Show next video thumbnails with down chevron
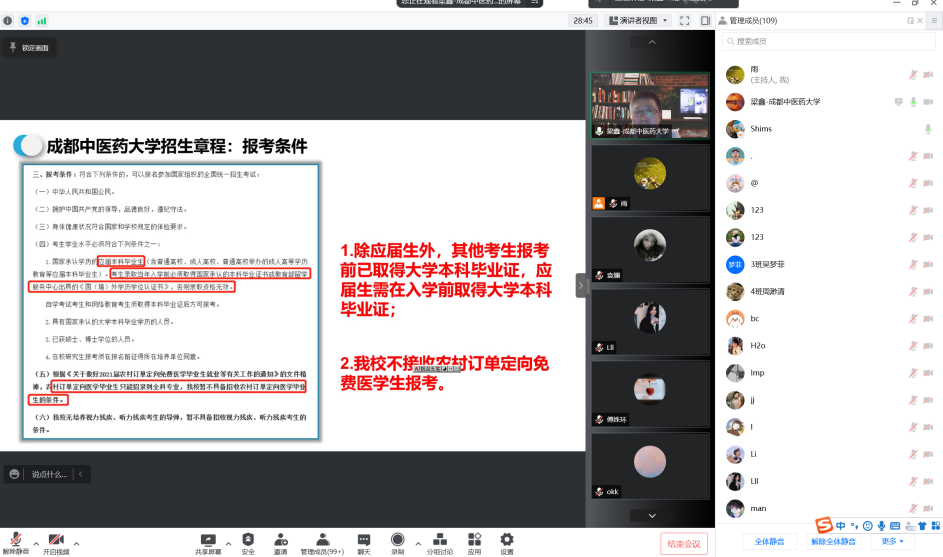Screen dimensions: 943x557 tap(652, 515)
